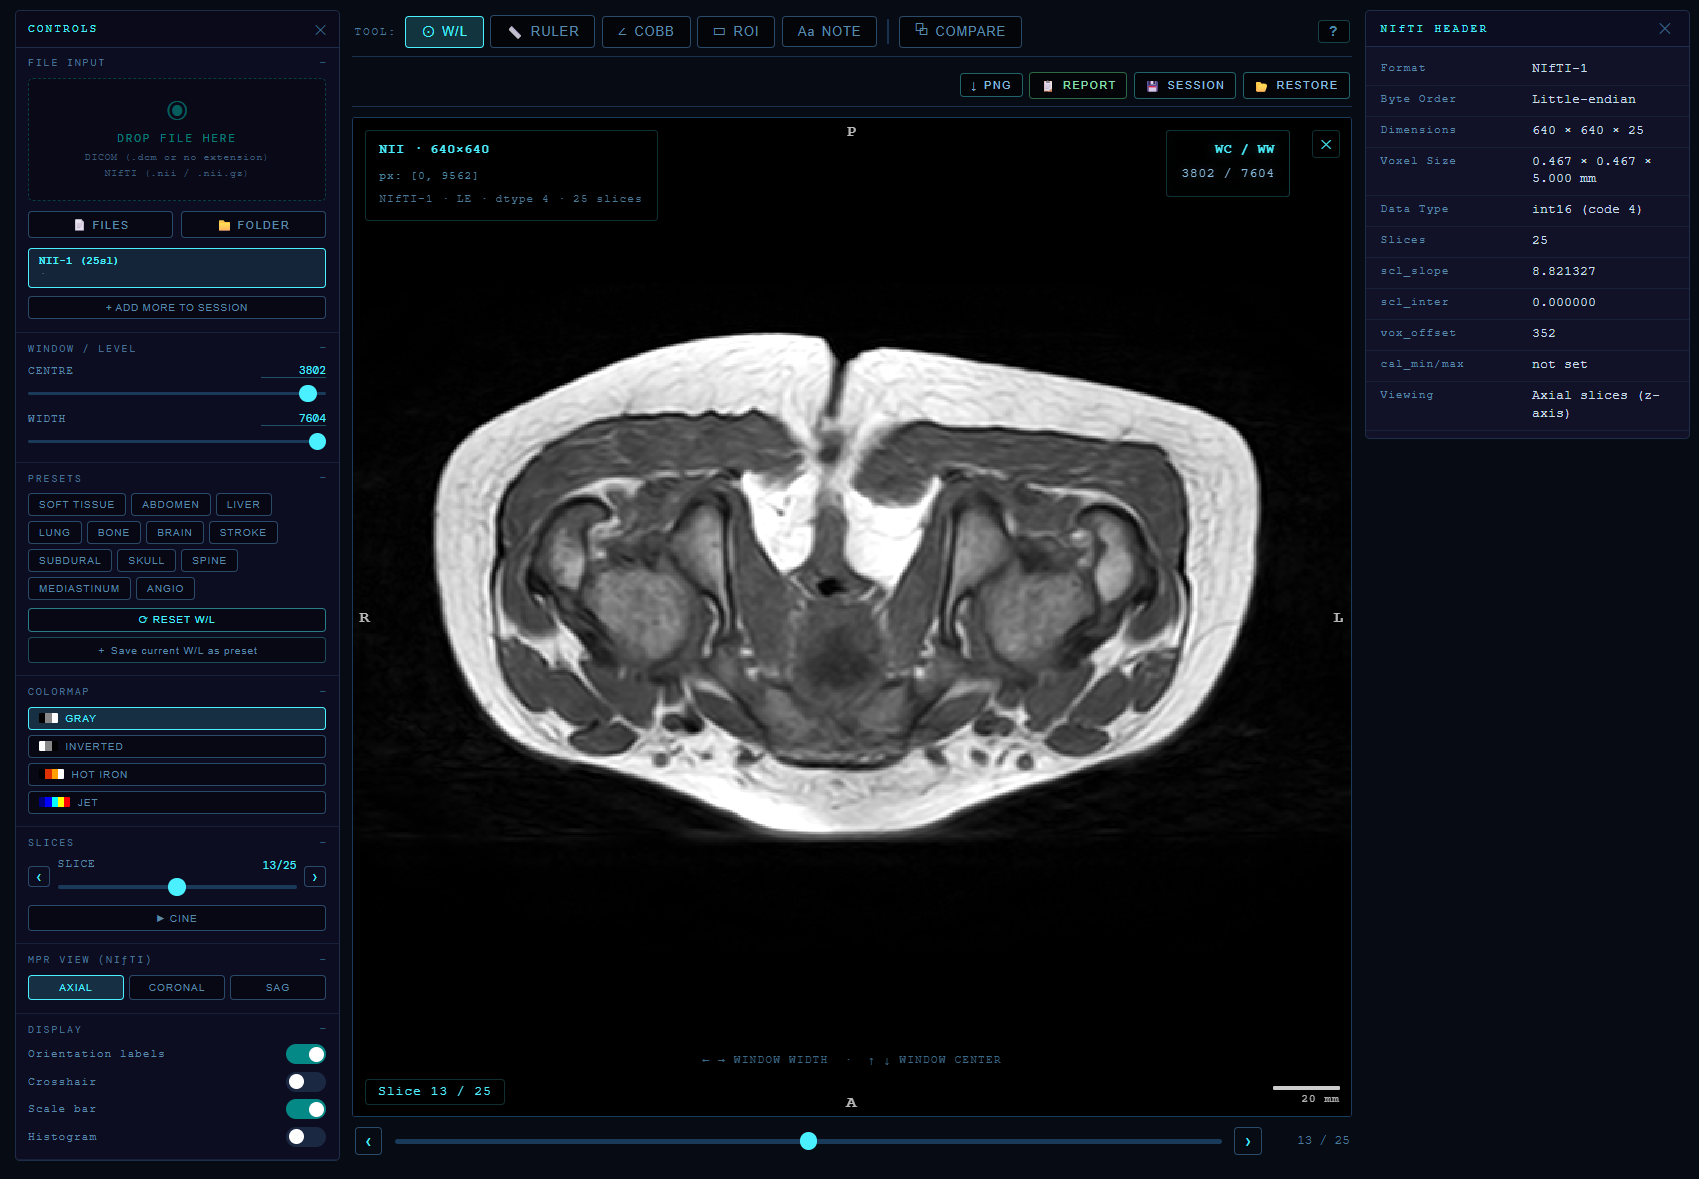1699x1179 pixels.
Task: Collapse the MPR View section
Action: click(x=322, y=960)
